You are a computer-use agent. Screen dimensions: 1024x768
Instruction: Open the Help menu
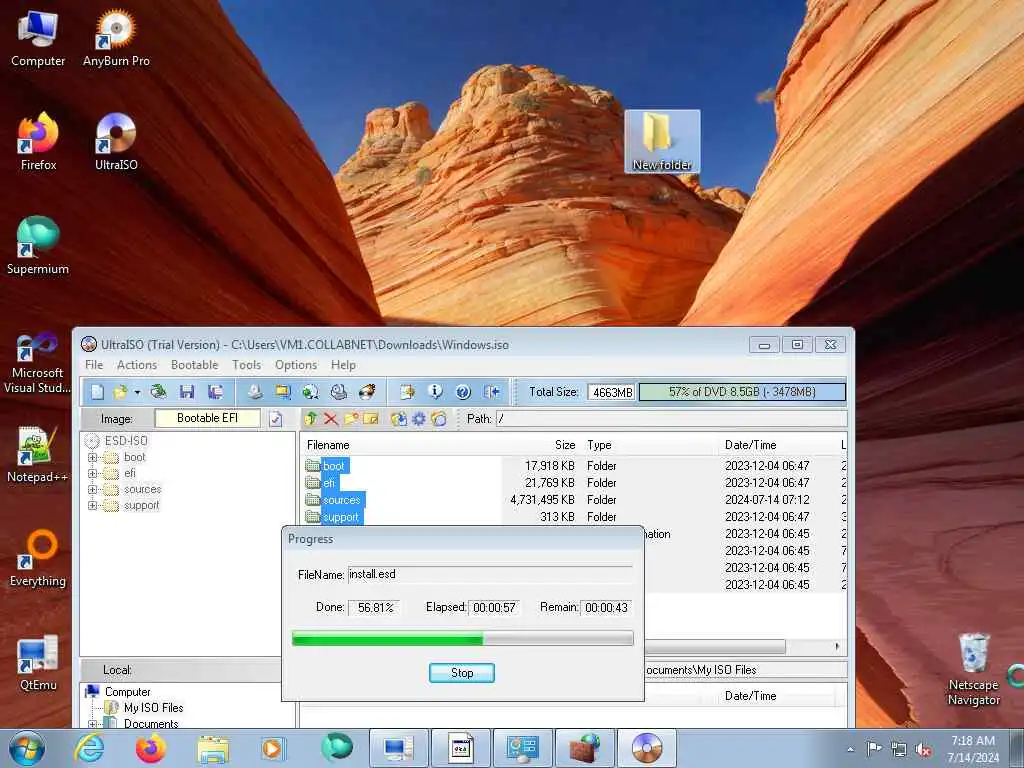(343, 365)
